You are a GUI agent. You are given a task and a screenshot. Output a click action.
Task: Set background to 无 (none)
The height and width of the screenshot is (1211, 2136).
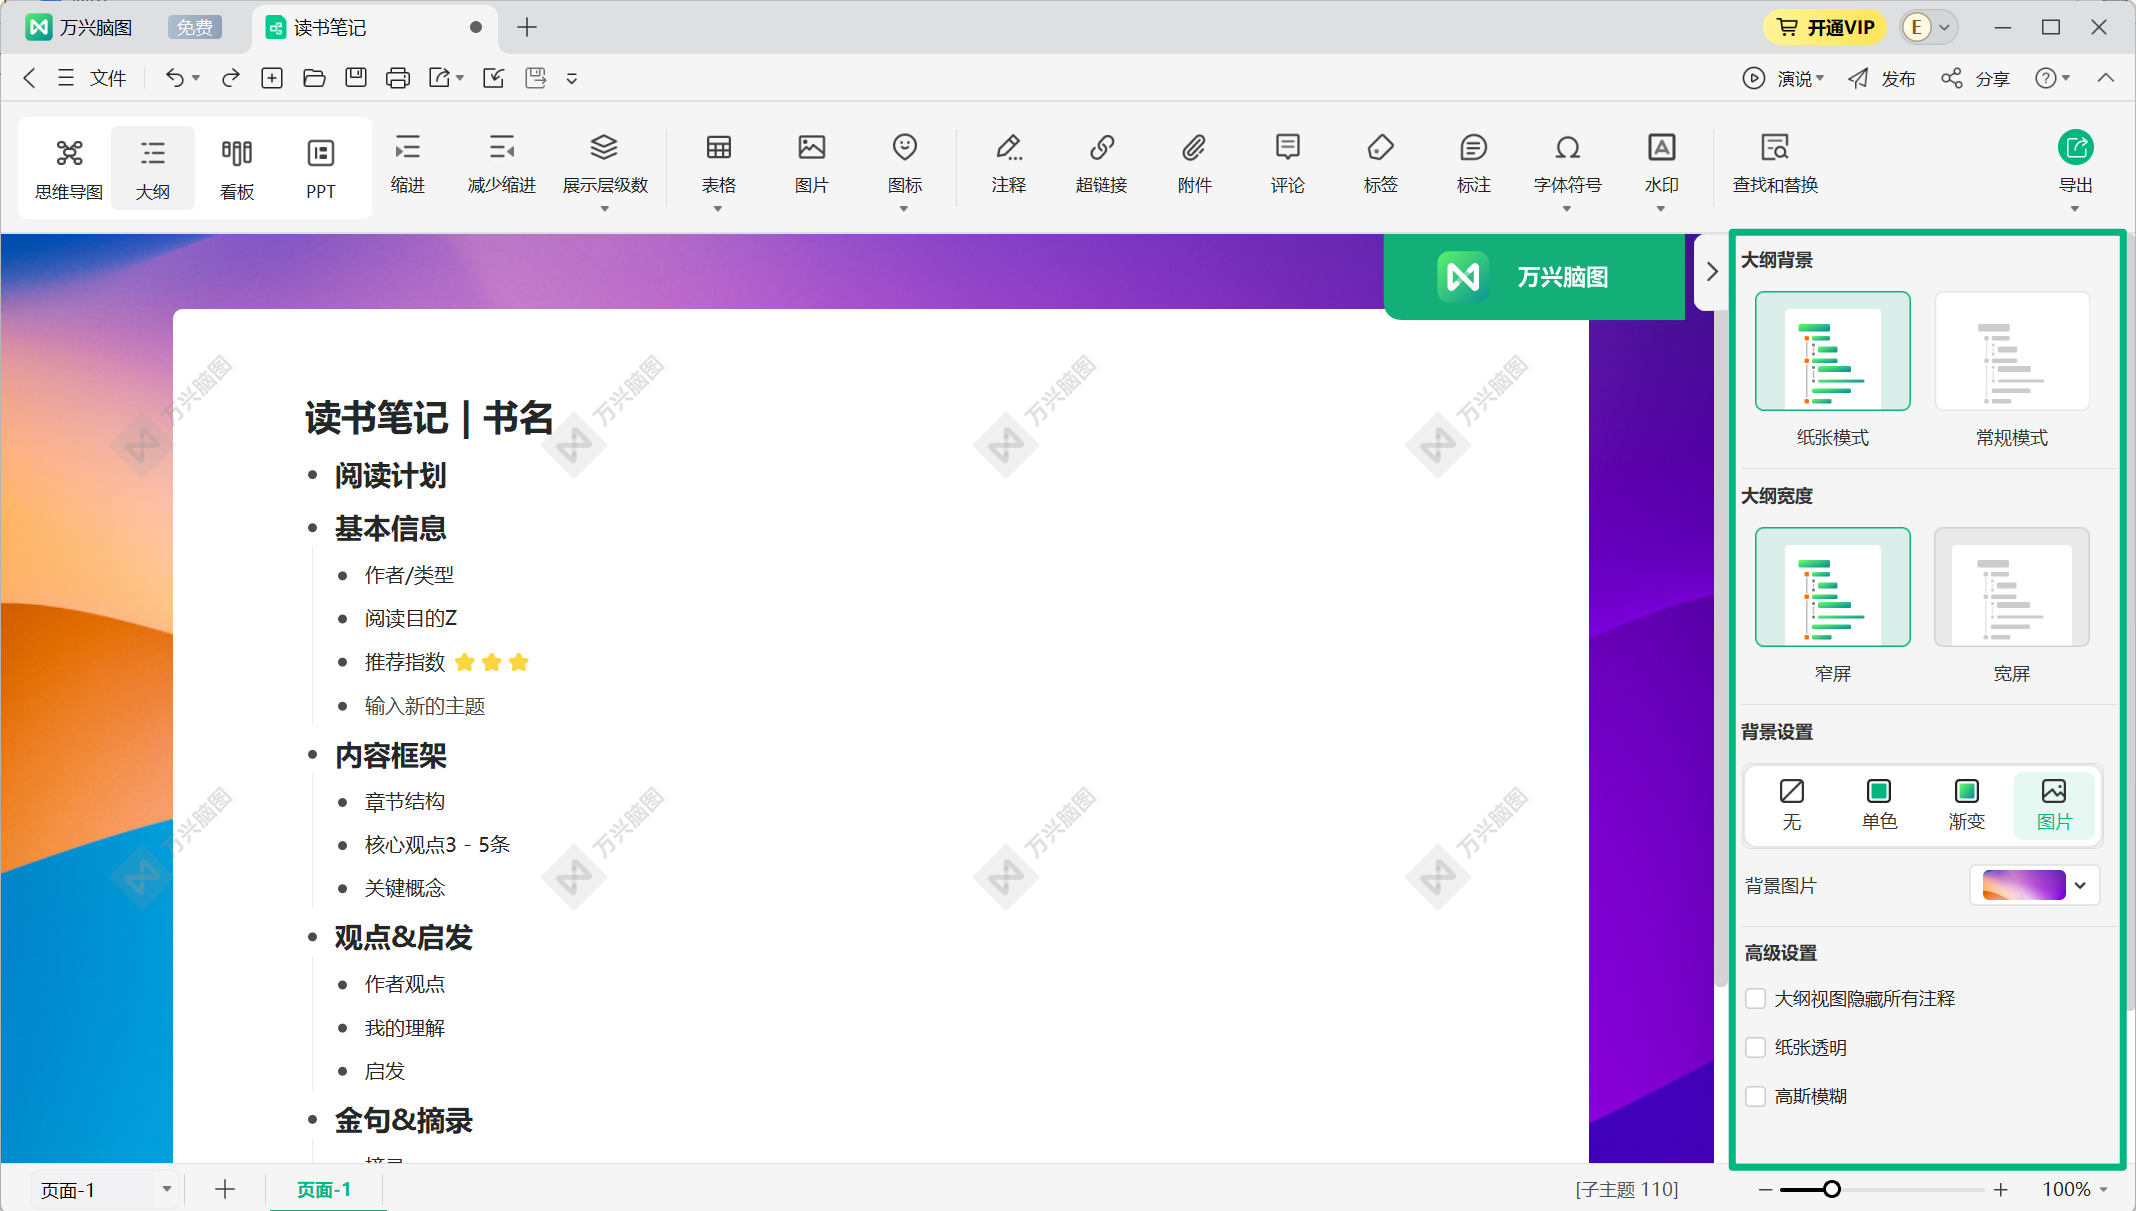point(1792,805)
